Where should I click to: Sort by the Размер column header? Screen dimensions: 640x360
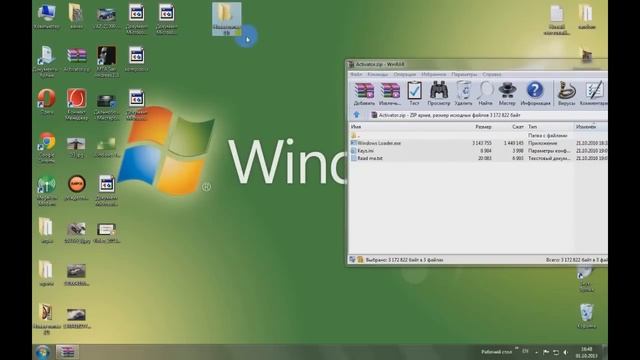pos(483,127)
